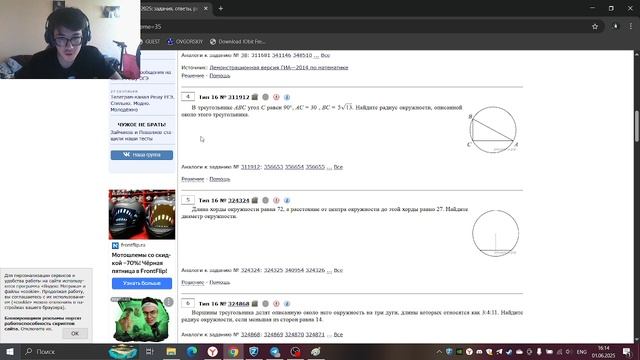Expand Решение under task 311912
Image resolution: width=640 pixels, height=360 pixels.
(193, 179)
